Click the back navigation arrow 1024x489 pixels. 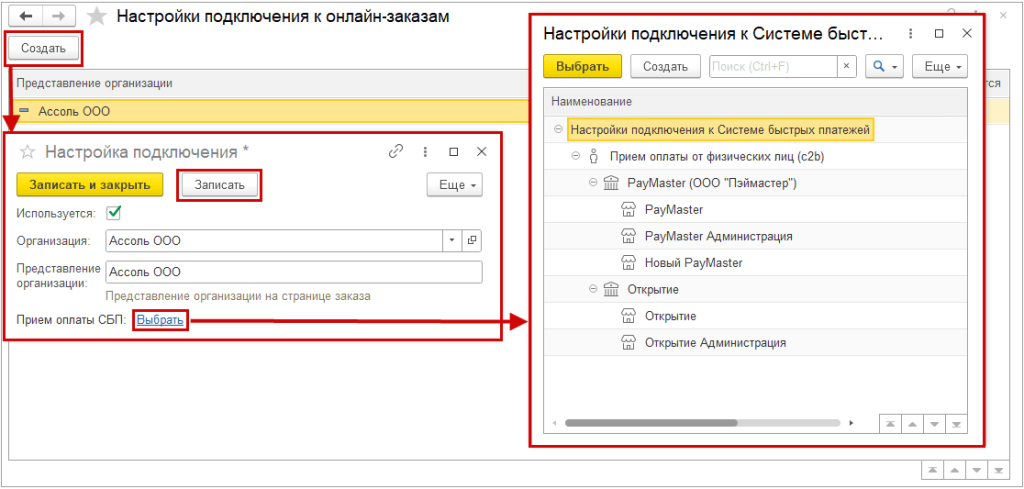pos(24,16)
